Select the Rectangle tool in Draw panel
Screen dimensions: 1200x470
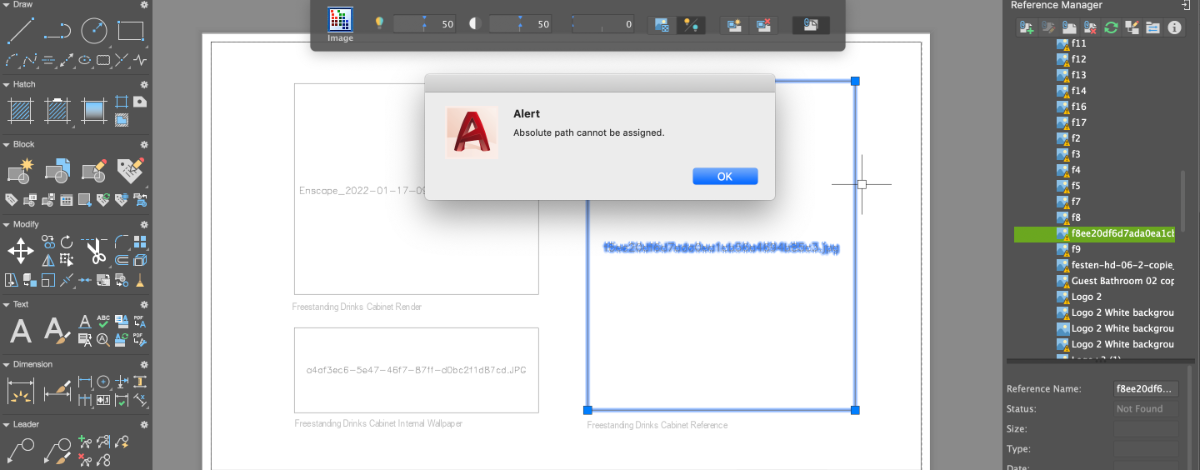click(x=131, y=31)
